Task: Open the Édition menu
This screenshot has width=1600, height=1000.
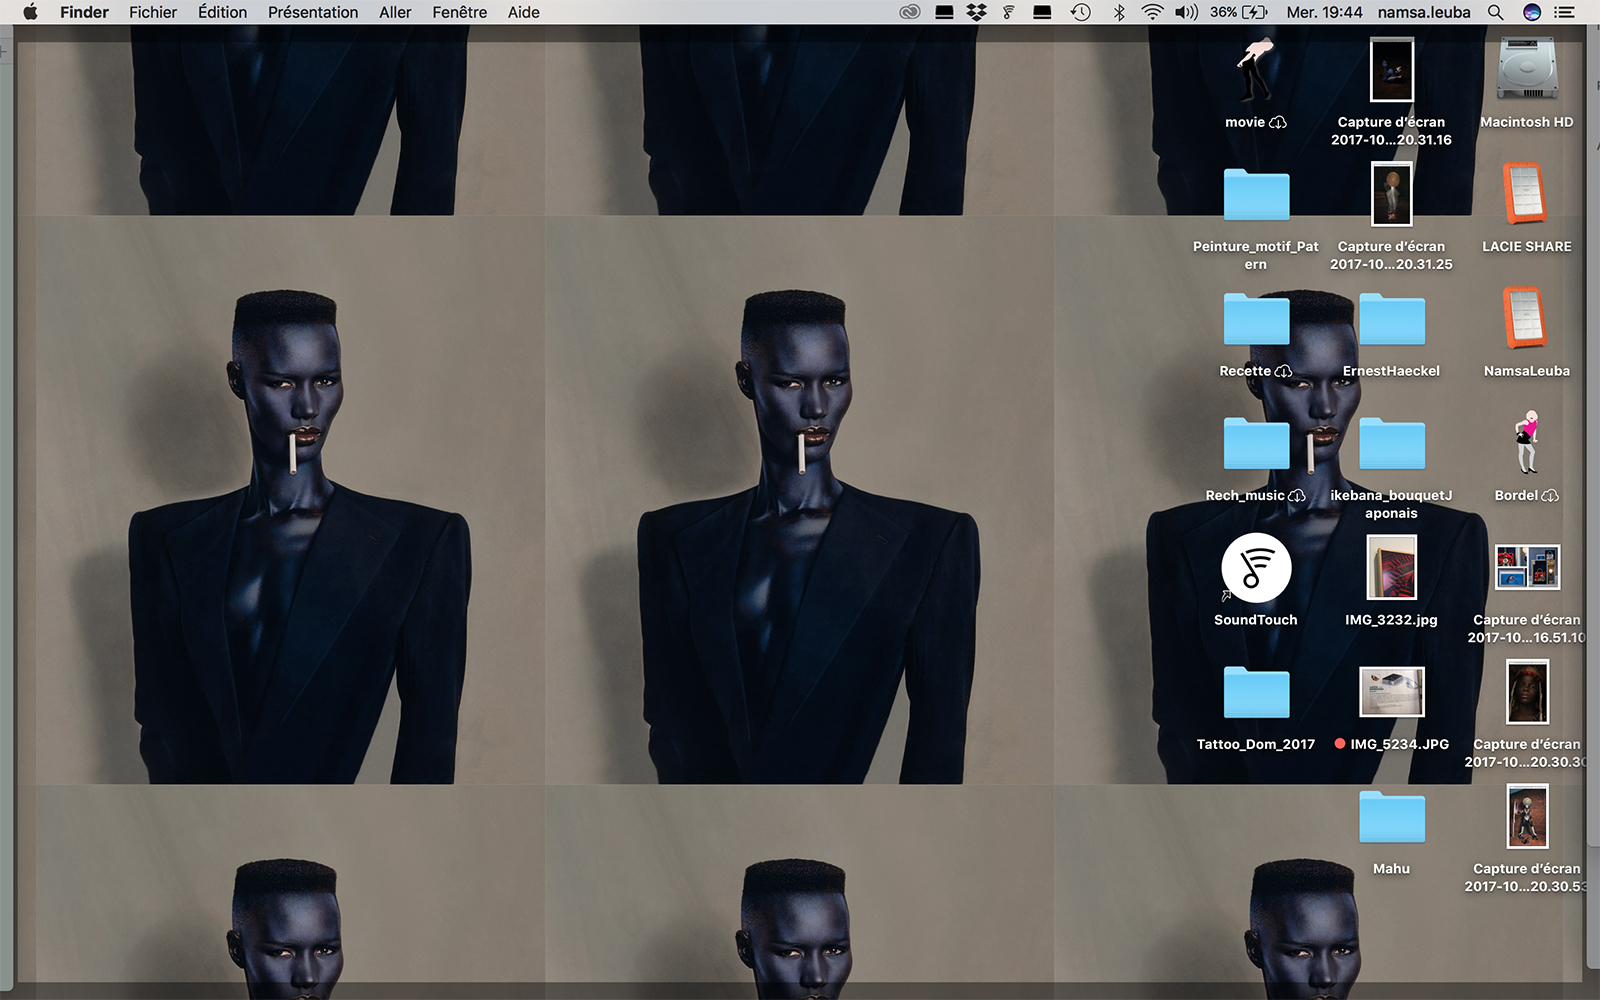Action: pyautogui.click(x=222, y=12)
